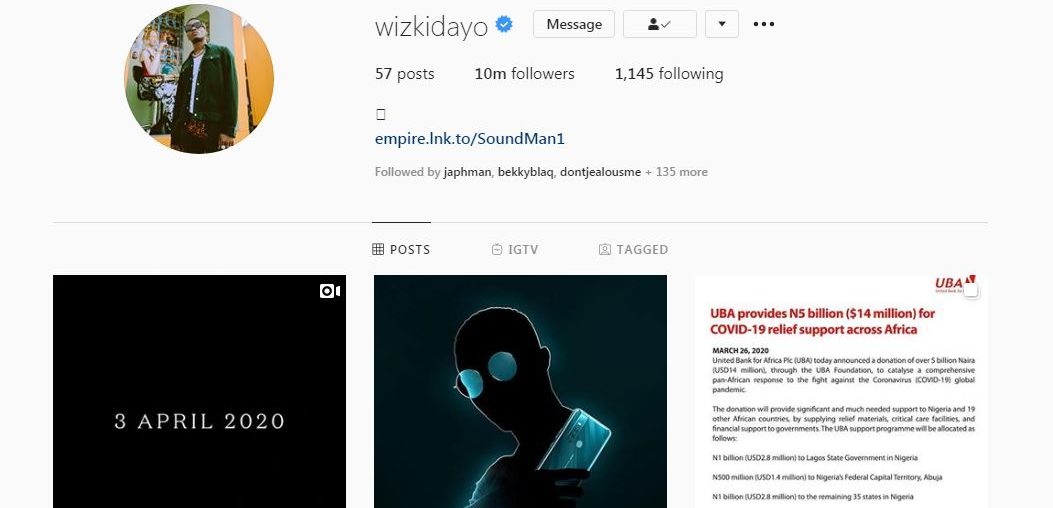Click the Message button
Viewport: 1053px width, 508px height.
(x=574, y=24)
